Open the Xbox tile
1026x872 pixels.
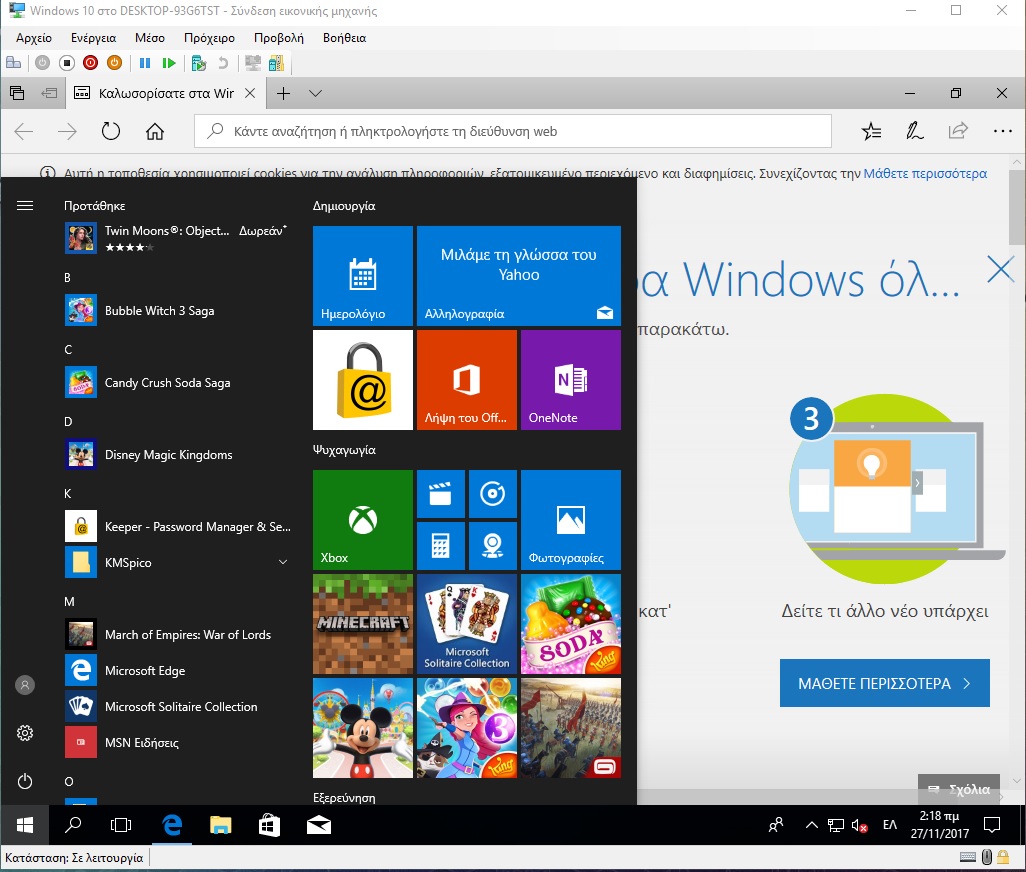[363, 520]
